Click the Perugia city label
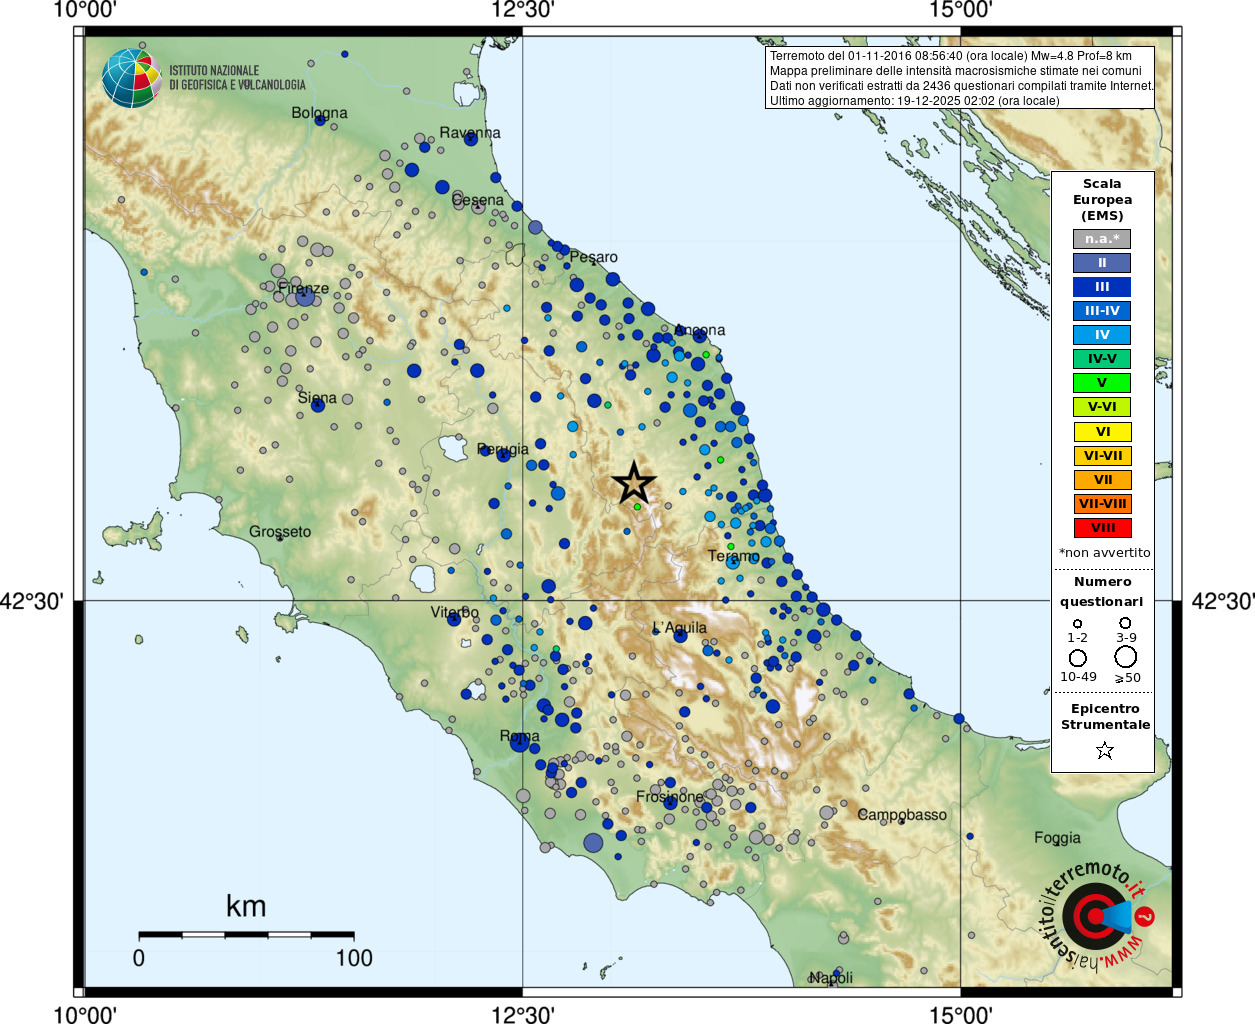The image size is (1255, 1024). click(502, 450)
